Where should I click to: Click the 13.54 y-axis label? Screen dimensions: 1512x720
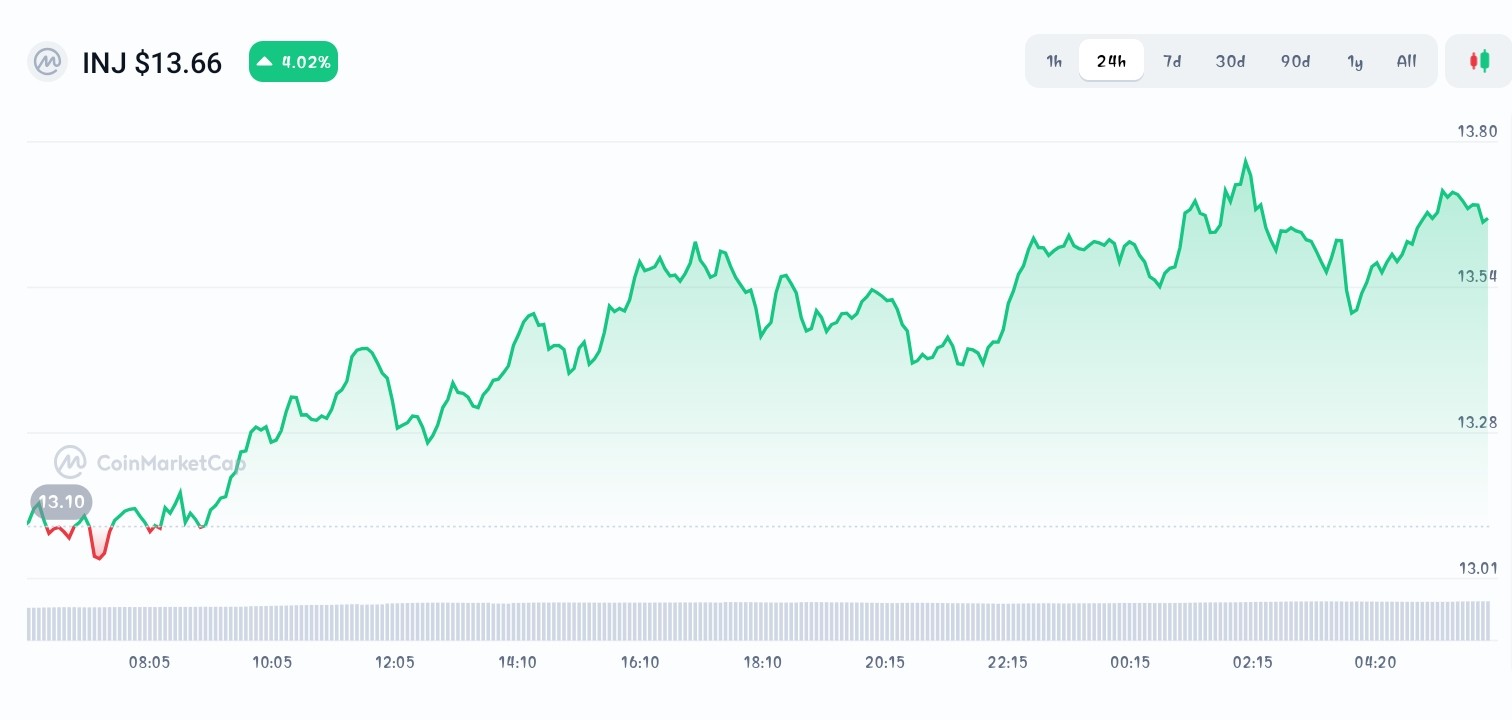point(1477,276)
